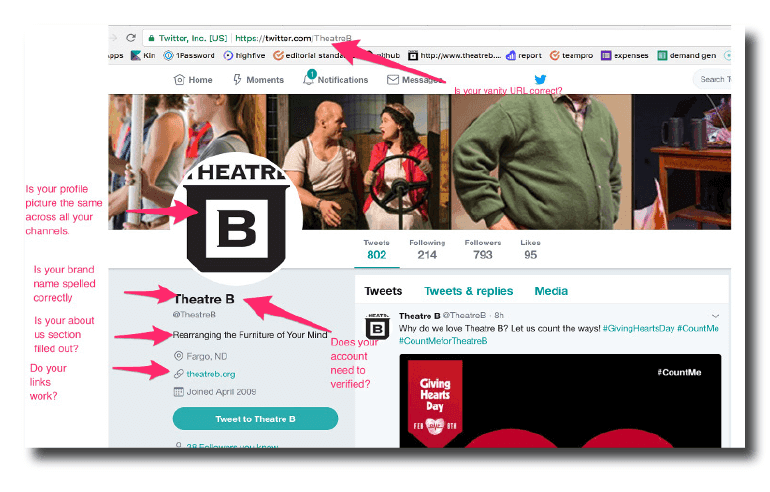
Task: Open tweet author name Theatre B
Action: [419, 316]
